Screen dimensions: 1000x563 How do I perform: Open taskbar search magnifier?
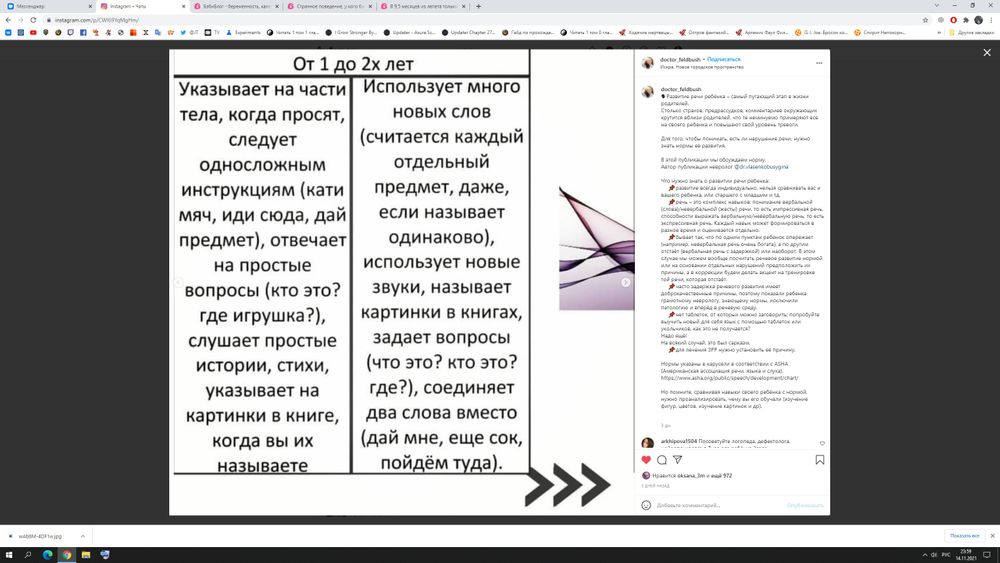(x=28, y=555)
